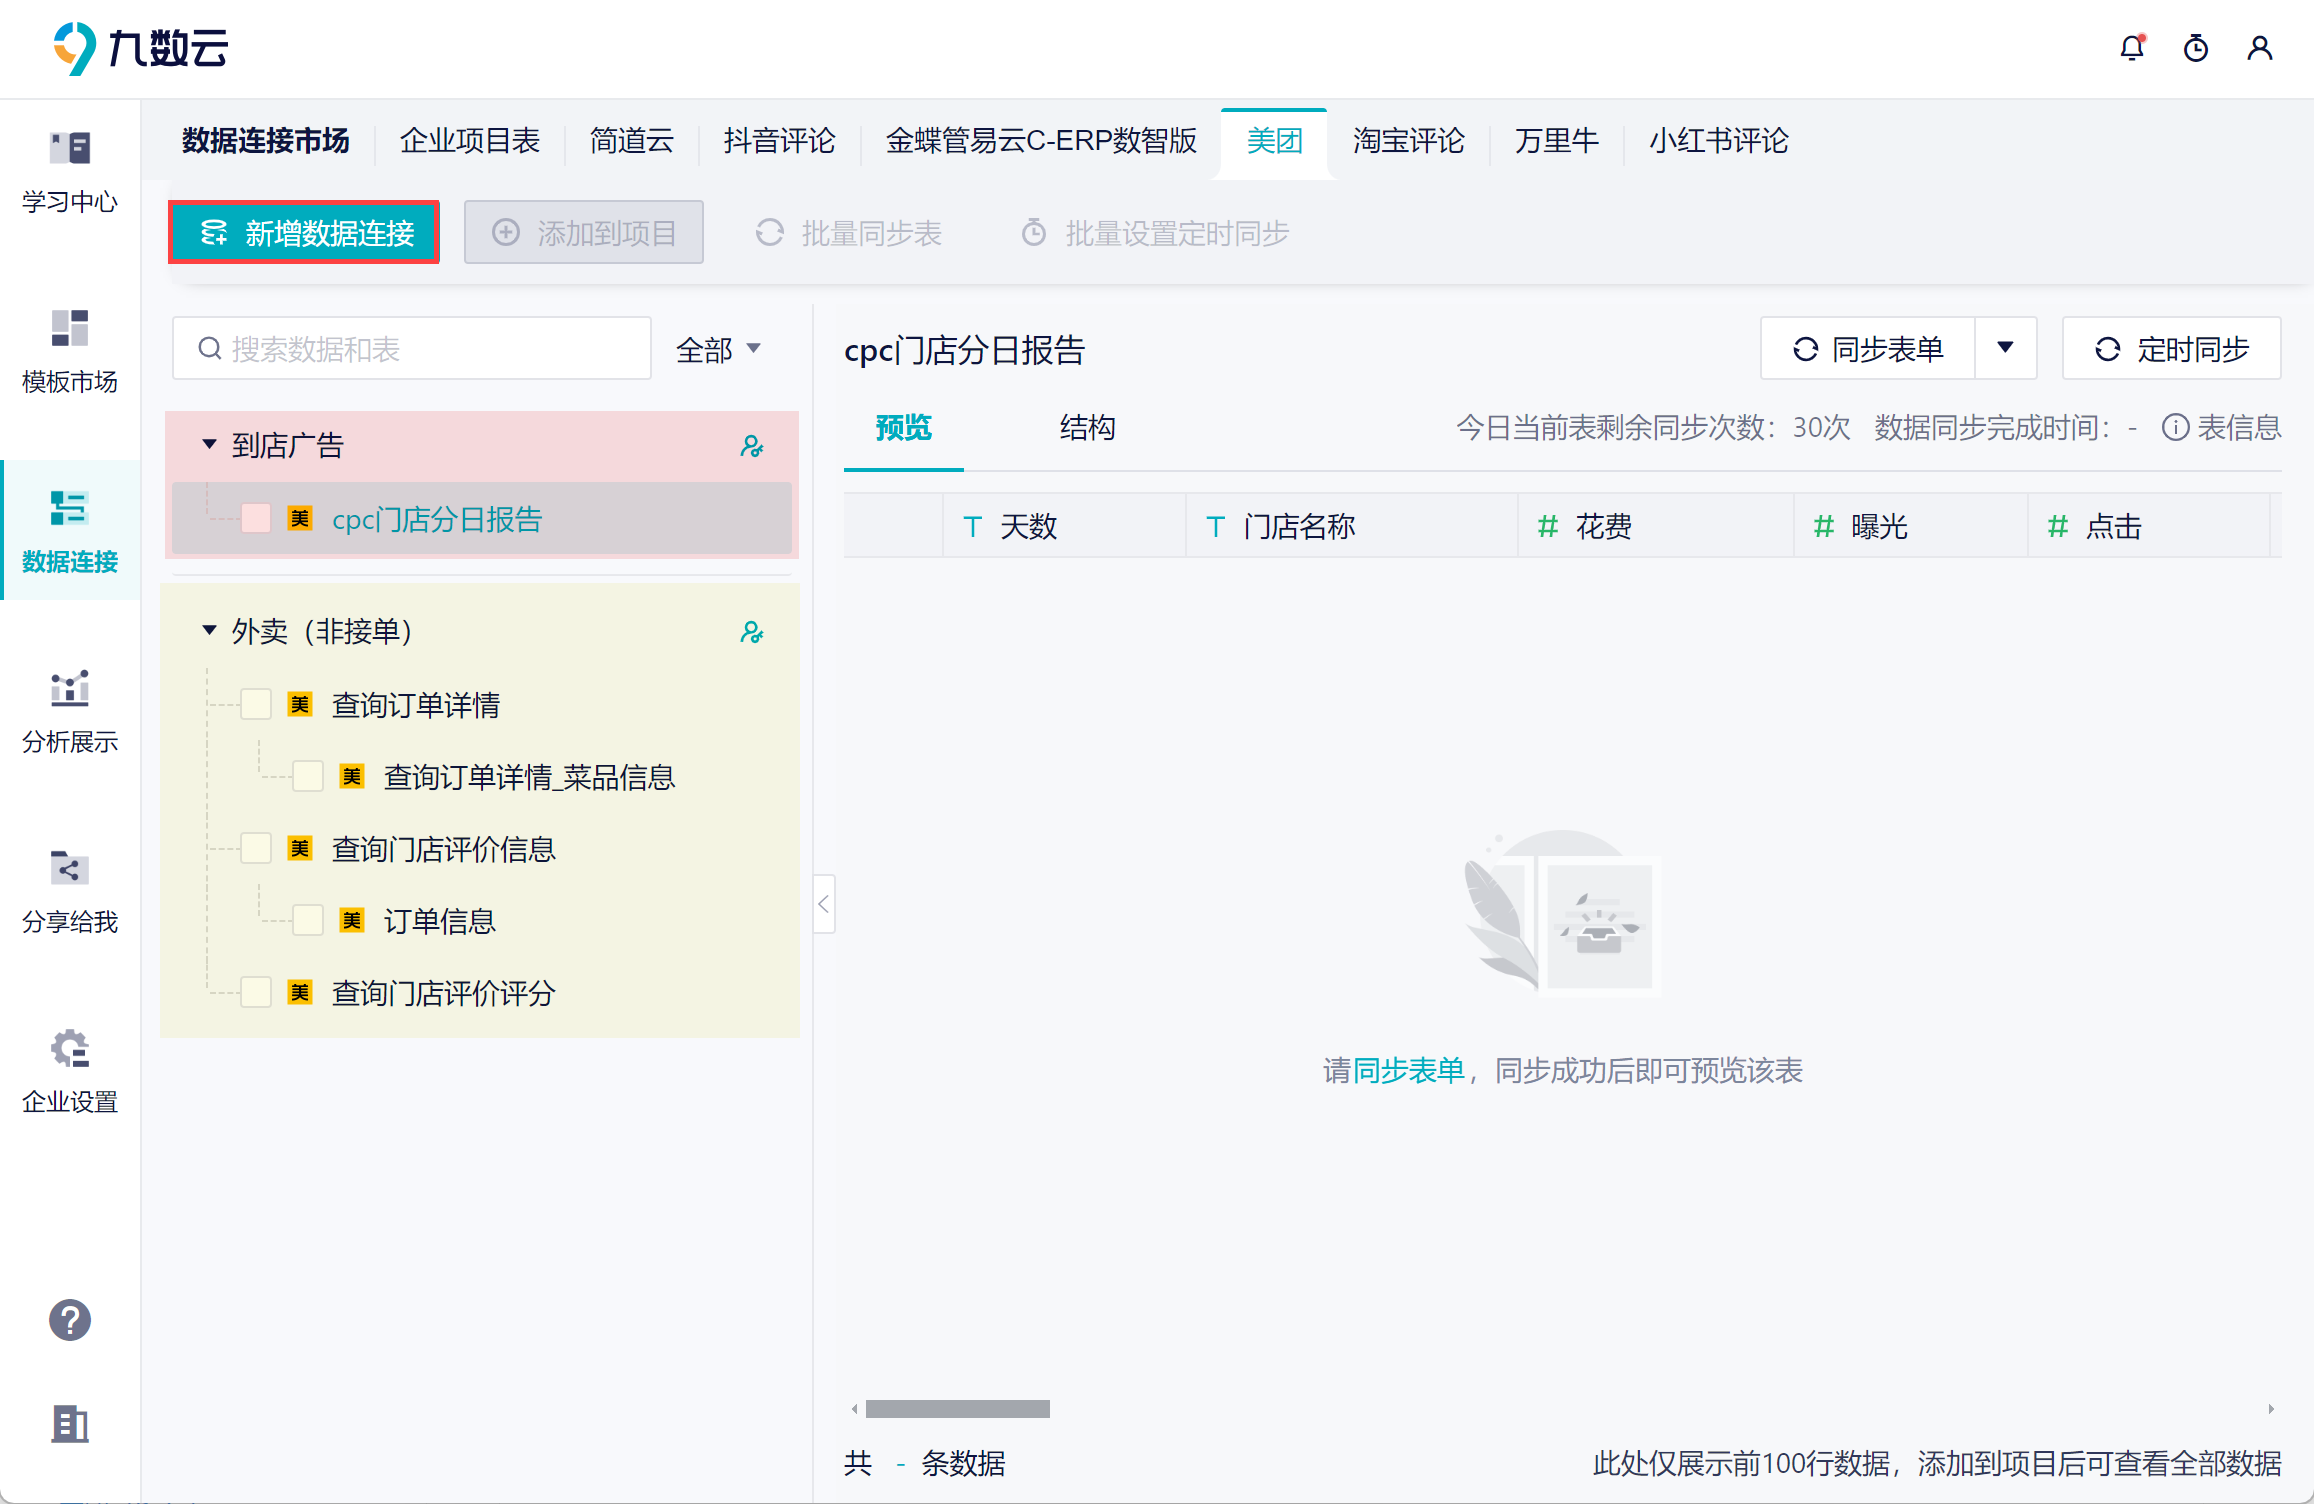Open 企业设置 in sidebar

pos(70,1072)
